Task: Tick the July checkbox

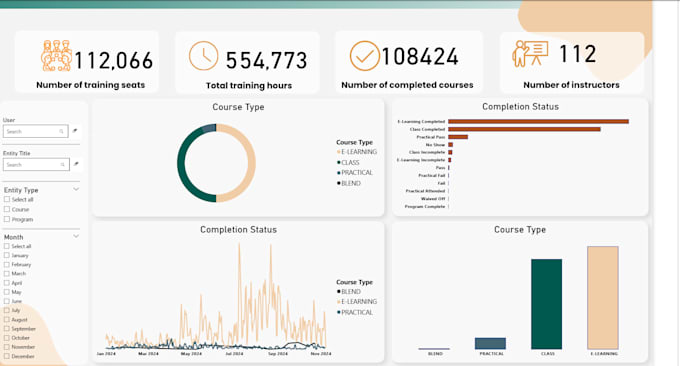Action: click(x=7, y=310)
